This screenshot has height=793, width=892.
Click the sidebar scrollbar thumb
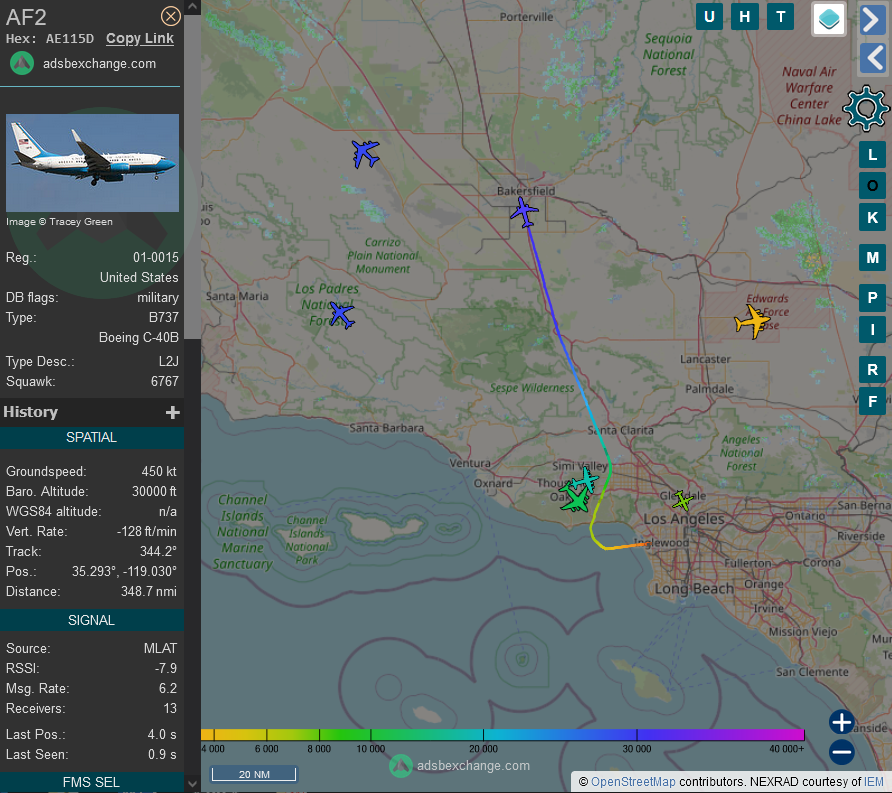(192, 177)
